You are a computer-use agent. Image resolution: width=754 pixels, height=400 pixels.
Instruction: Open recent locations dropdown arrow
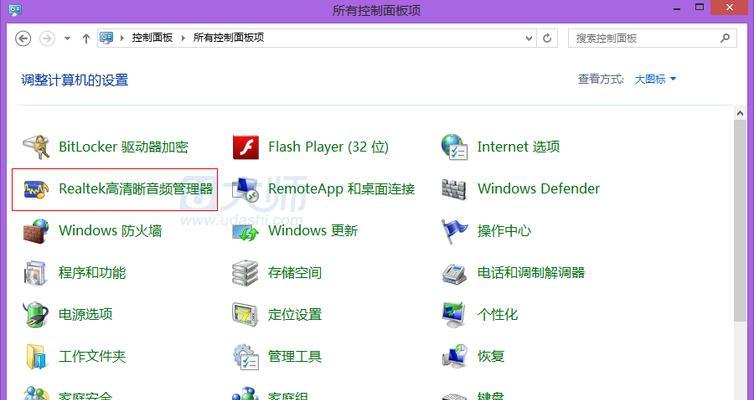[x=67, y=38]
